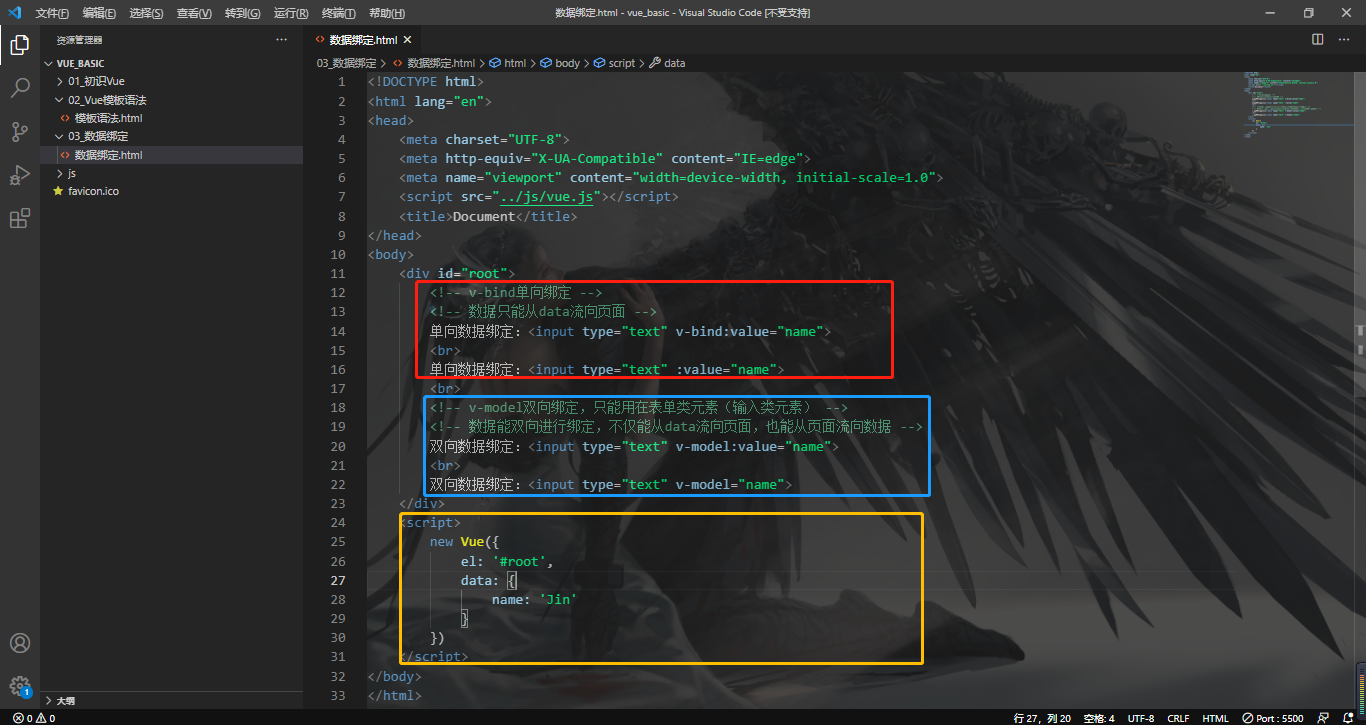The width and height of the screenshot is (1366, 725).
Task: Open the 终端(T) menu
Action: tap(339, 13)
